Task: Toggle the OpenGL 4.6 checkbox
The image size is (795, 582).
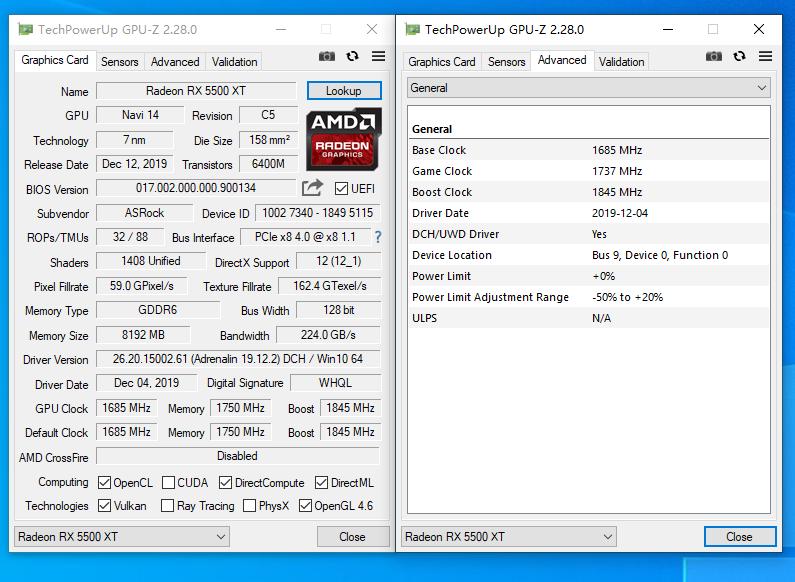Action: click(305, 505)
